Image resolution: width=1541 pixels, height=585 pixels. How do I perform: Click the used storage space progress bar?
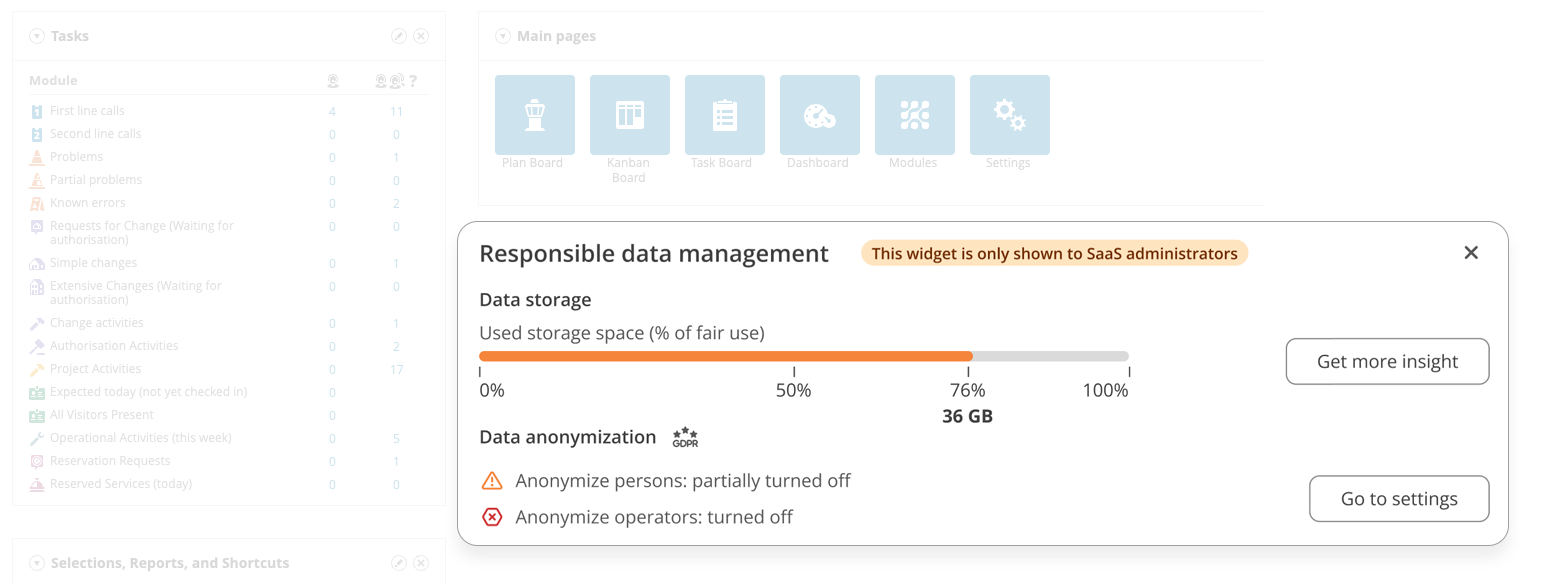pos(804,356)
